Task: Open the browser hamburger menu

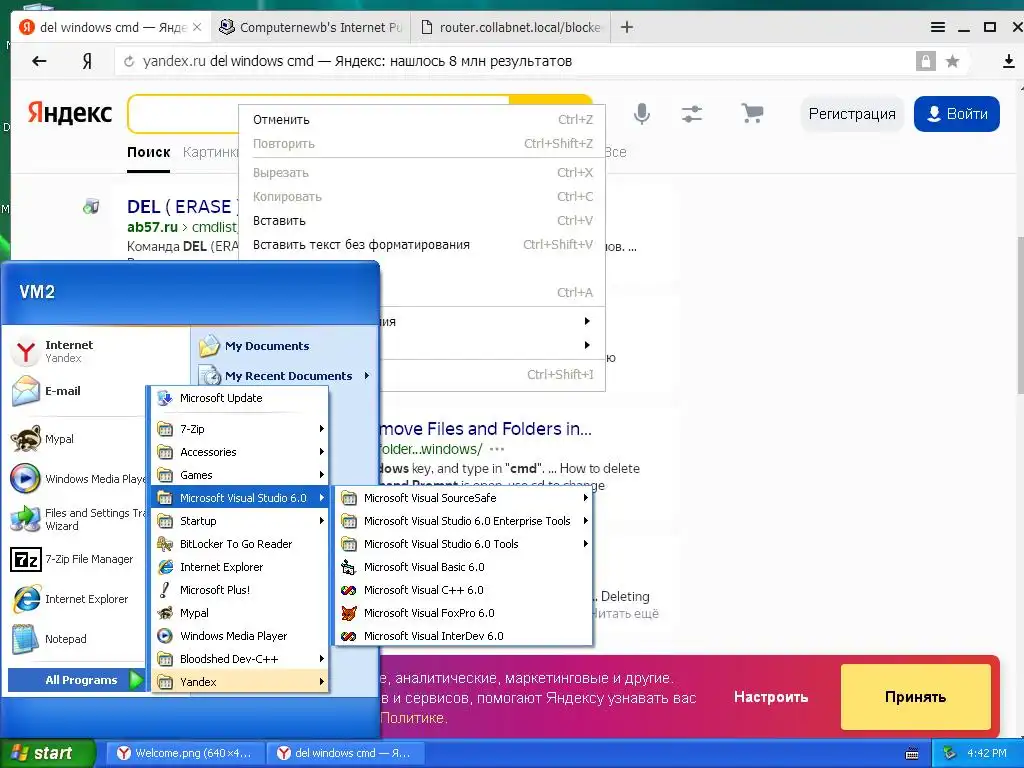Action: (938, 27)
